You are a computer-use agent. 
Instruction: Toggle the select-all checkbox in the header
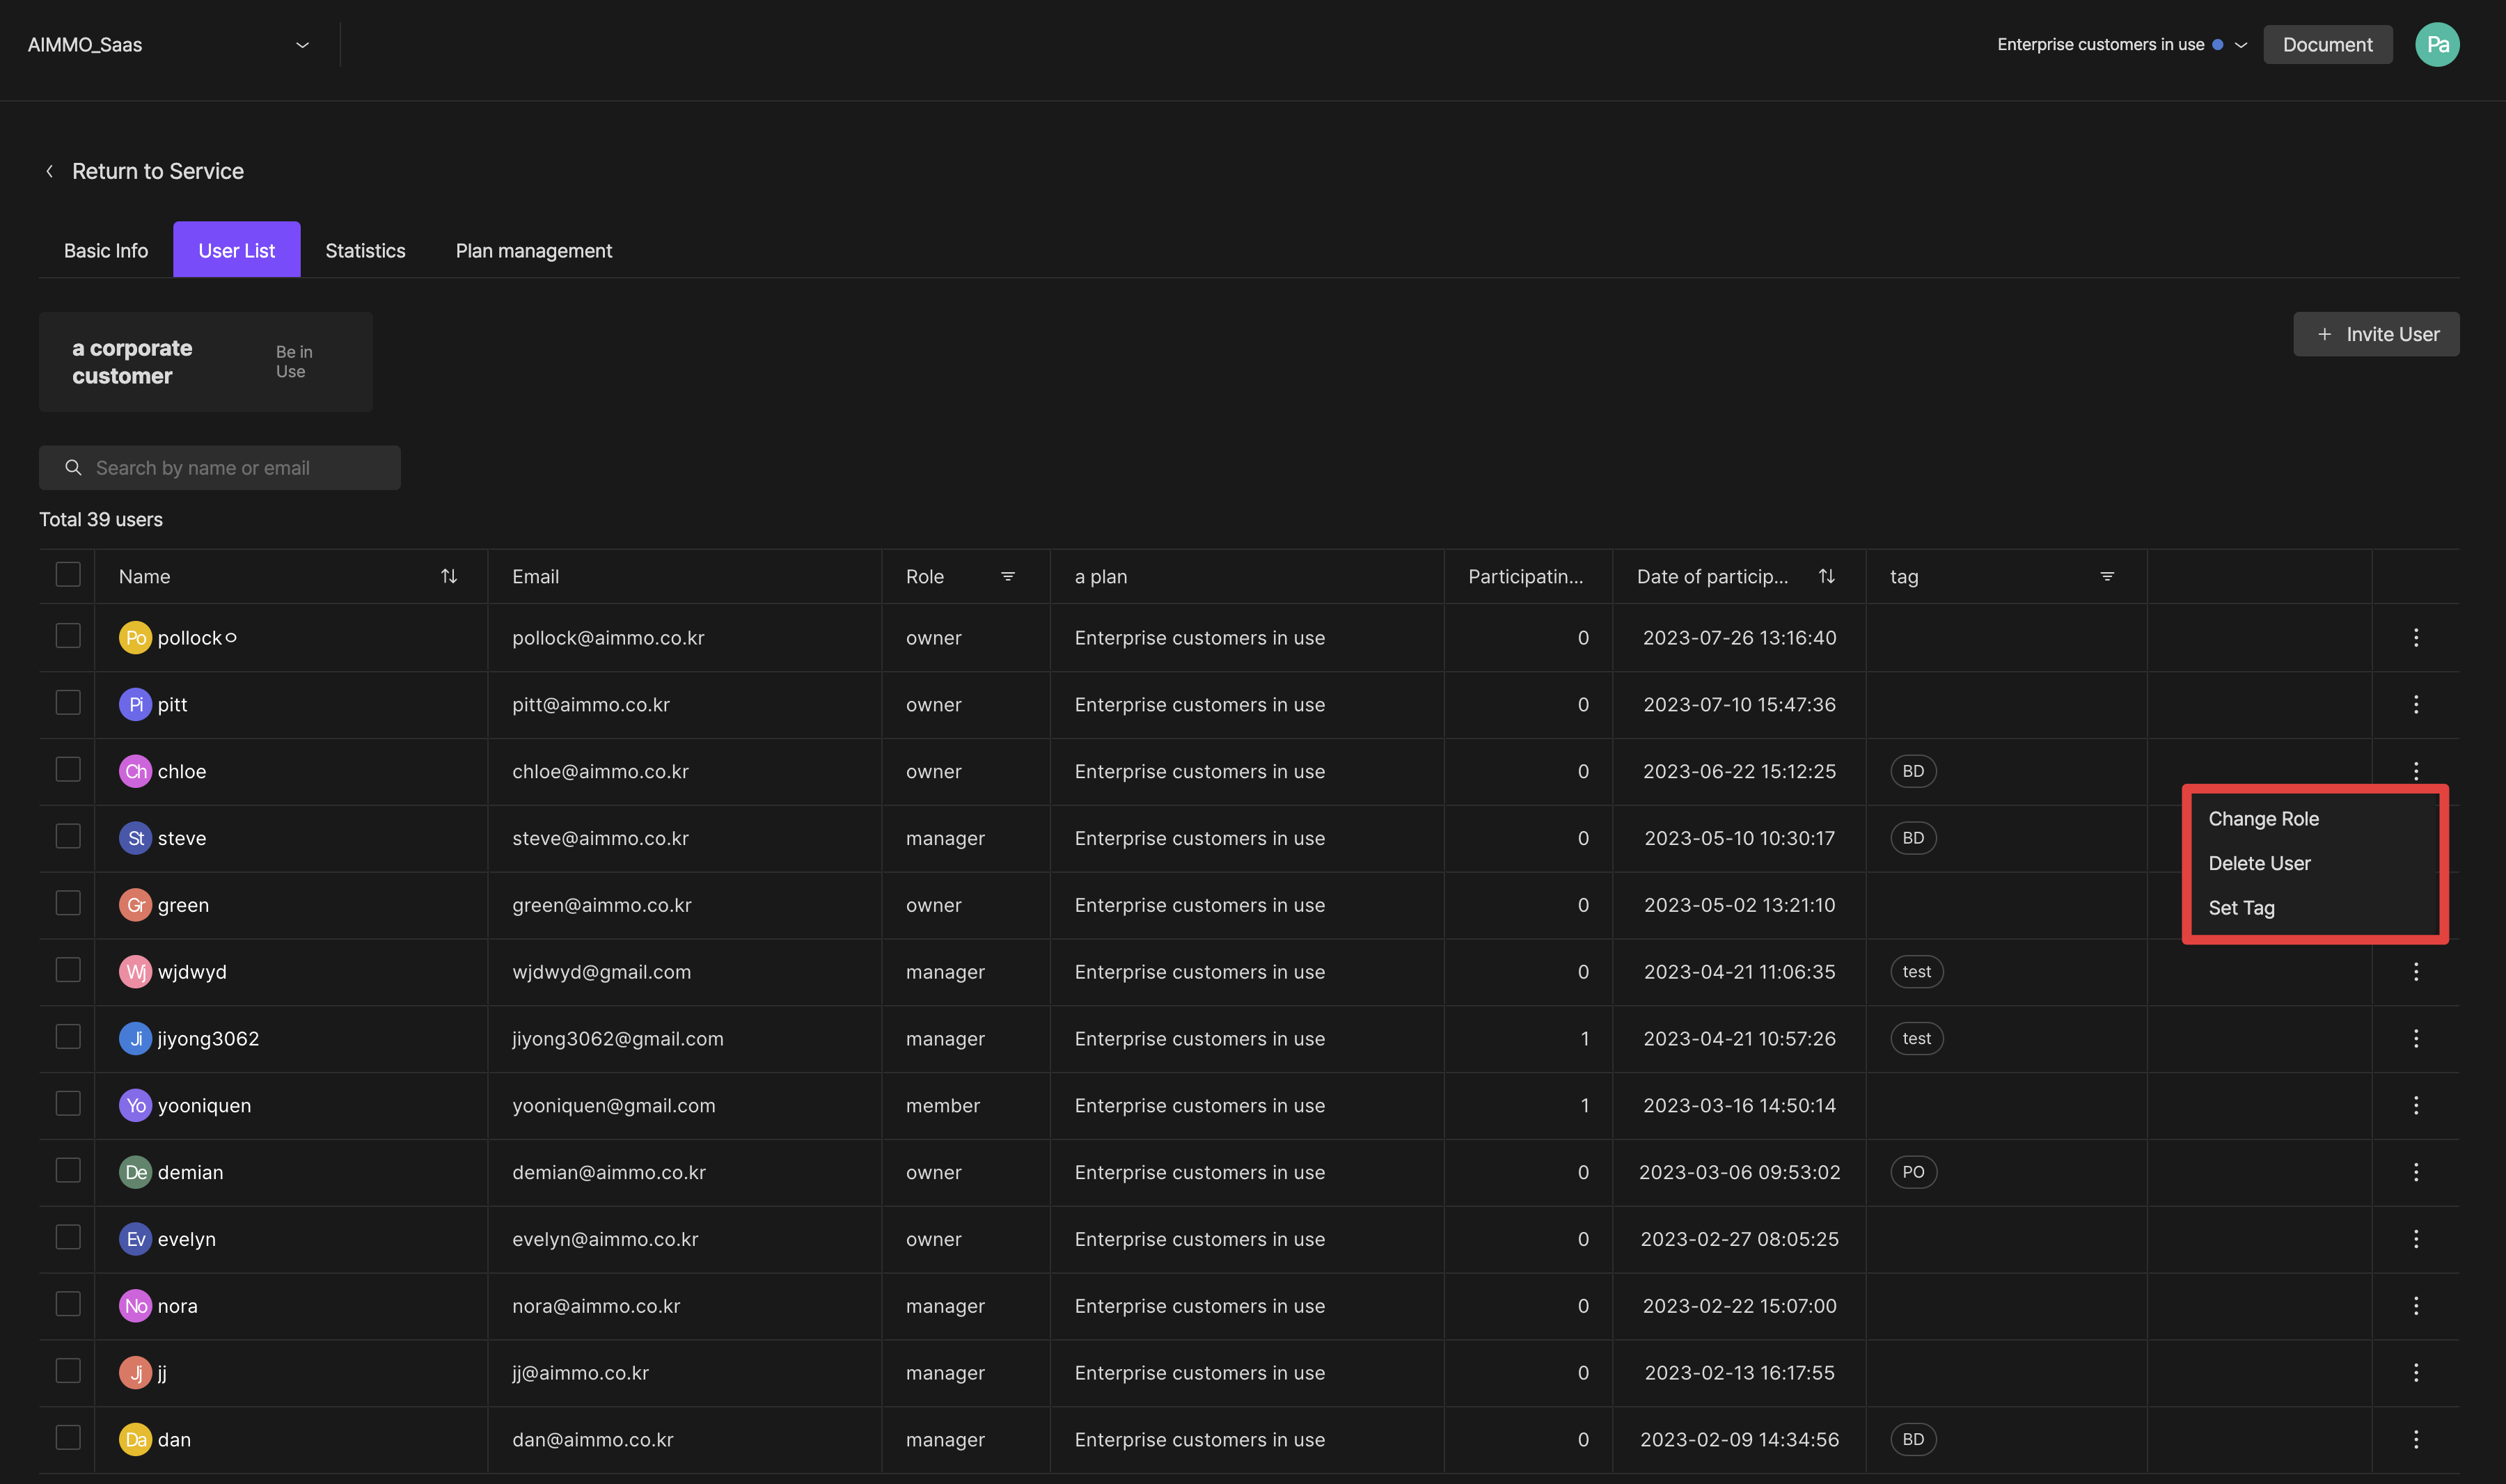68,574
